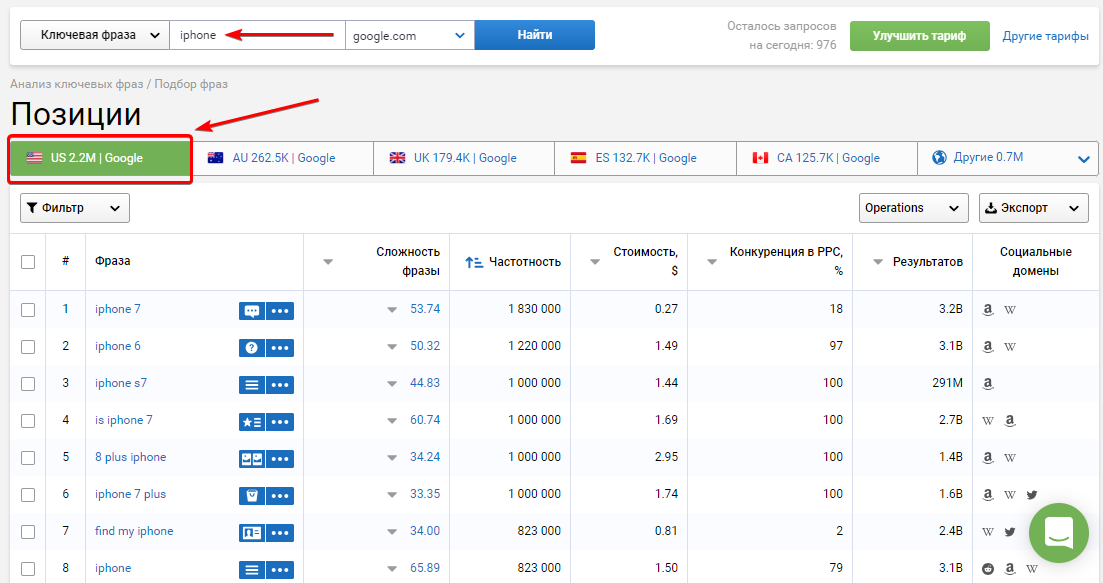Open Анализ ключевых фраз breadcrumb link
Viewport: 1103px width, 583px height.
coord(77,84)
